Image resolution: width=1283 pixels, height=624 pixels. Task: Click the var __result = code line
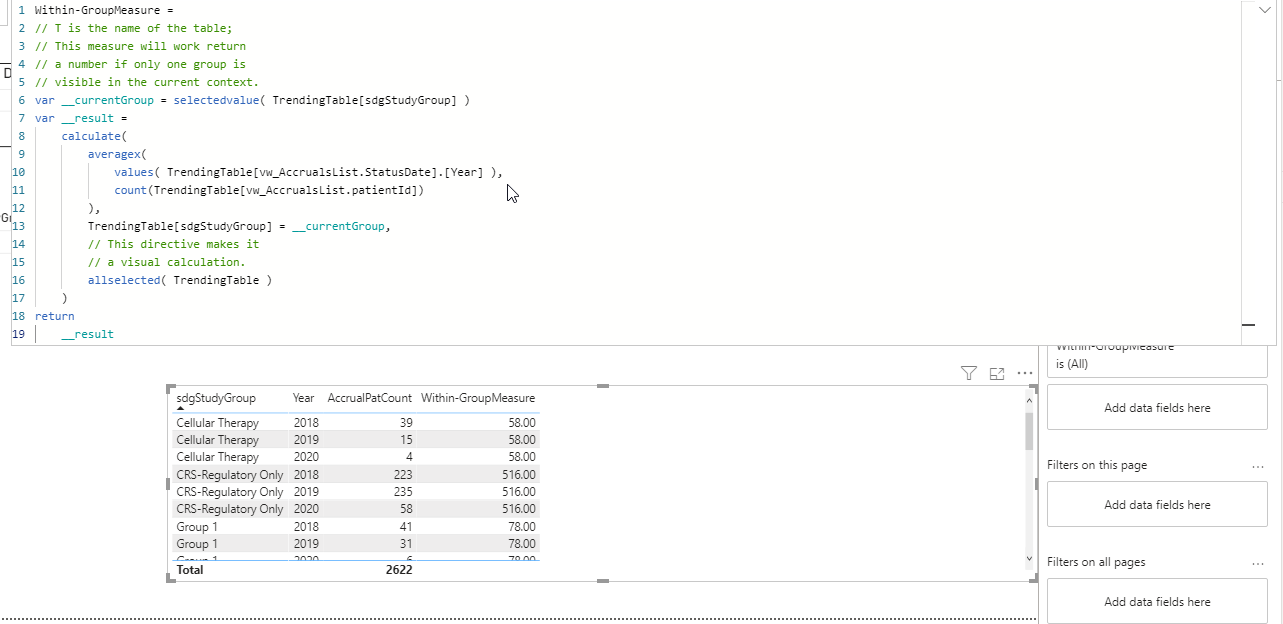coord(81,118)
